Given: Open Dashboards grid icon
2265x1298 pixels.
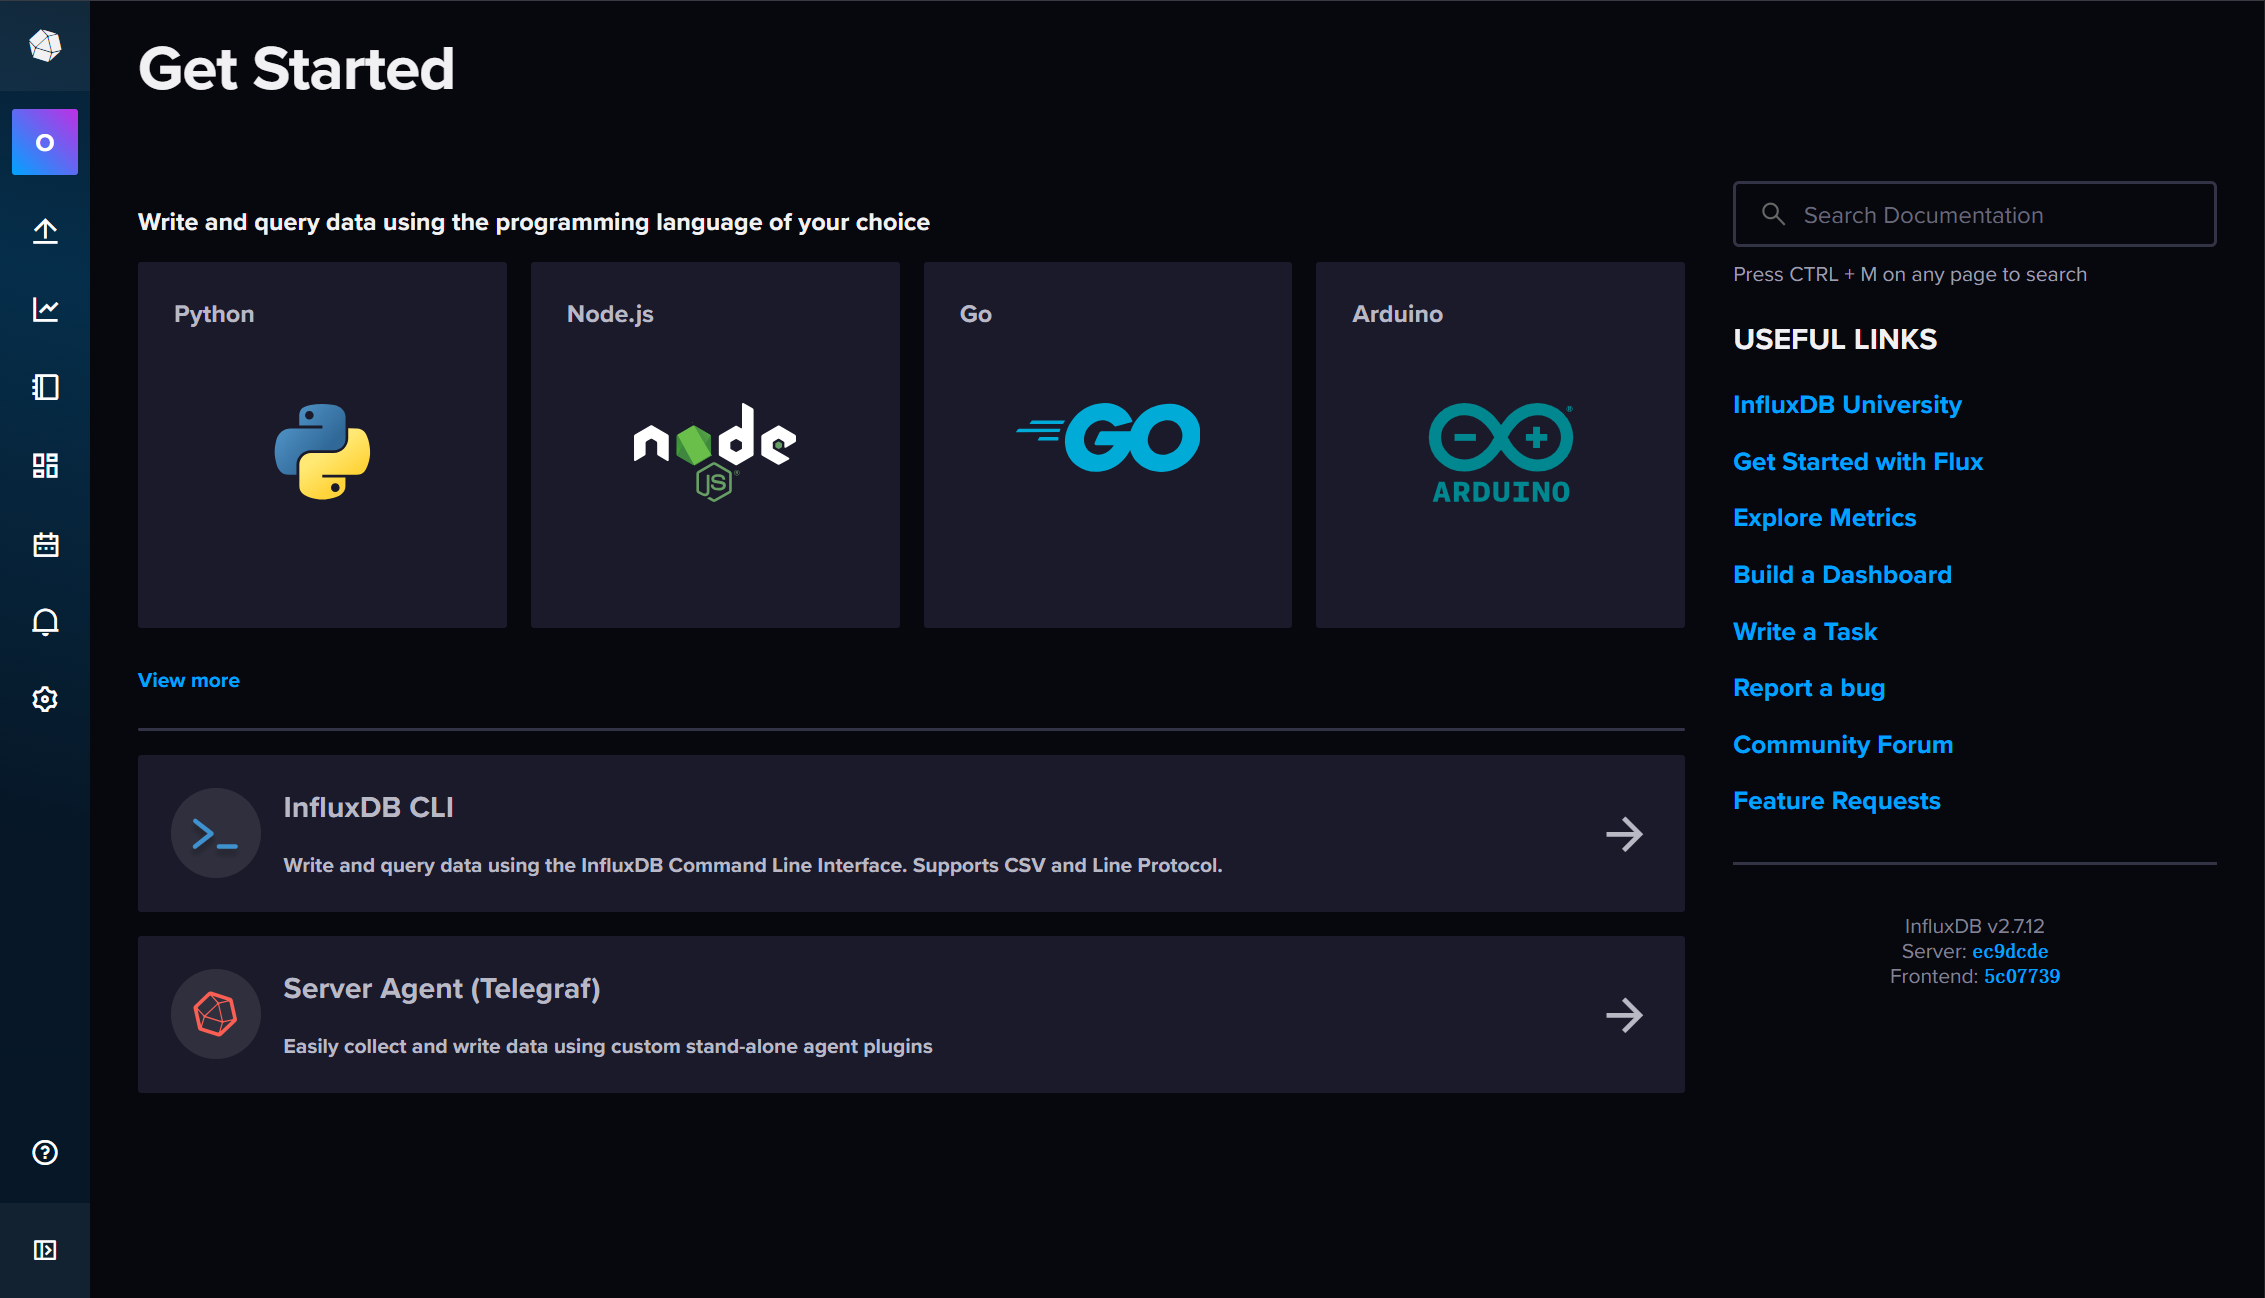Looking at the screenshot, I should point(45,465).
